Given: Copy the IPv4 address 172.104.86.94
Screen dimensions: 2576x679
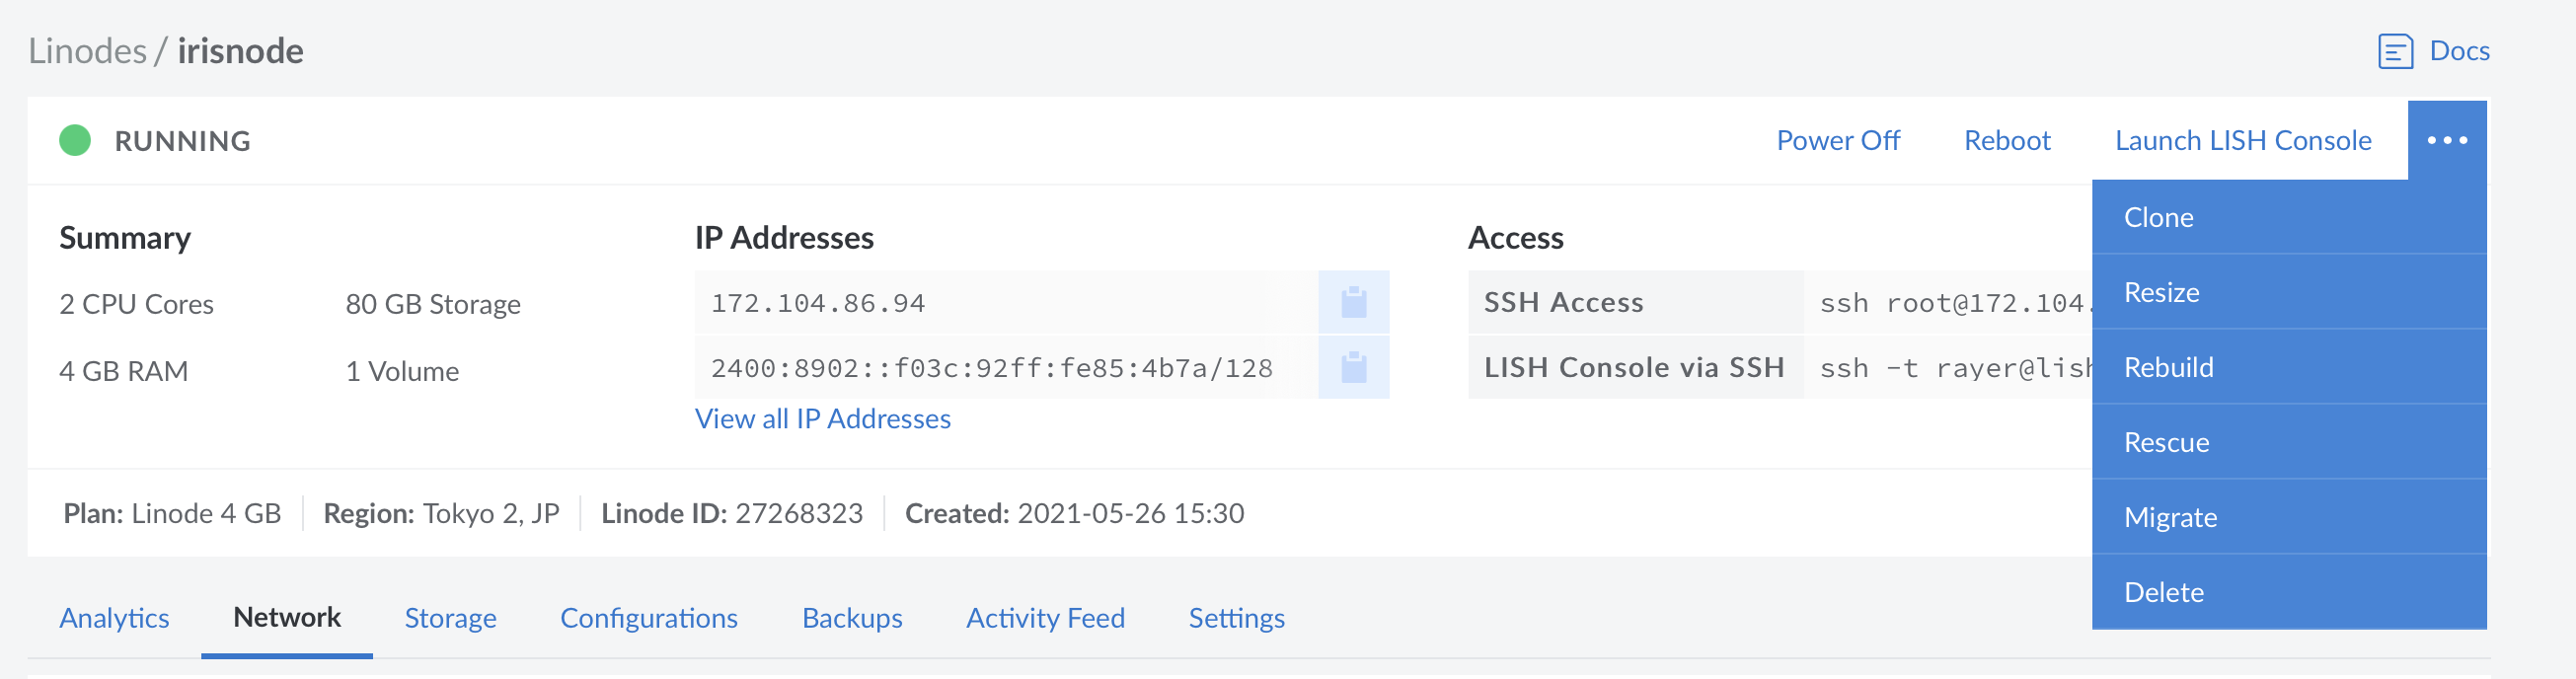Looking at the screenshot, I should coord(1353,302).
